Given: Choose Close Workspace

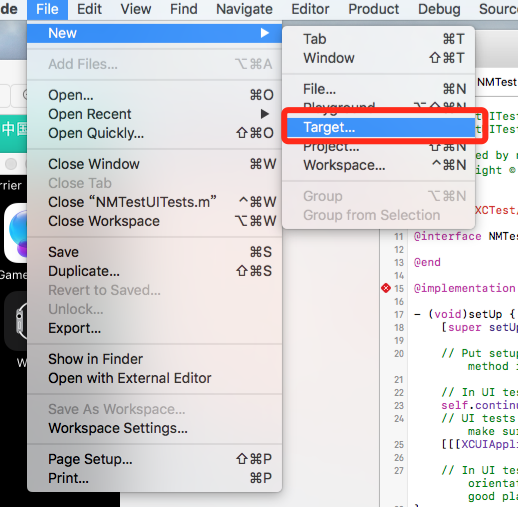Looking at the screenshot, I should [154, 221].
